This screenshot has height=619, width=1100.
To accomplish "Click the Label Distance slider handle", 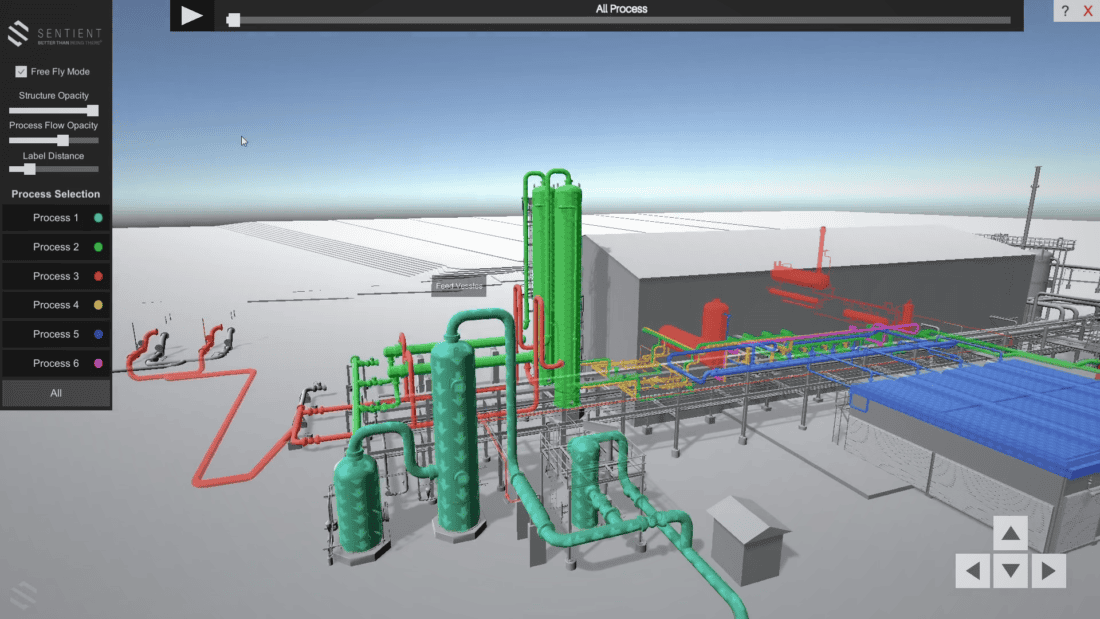I will pos(28,169).
